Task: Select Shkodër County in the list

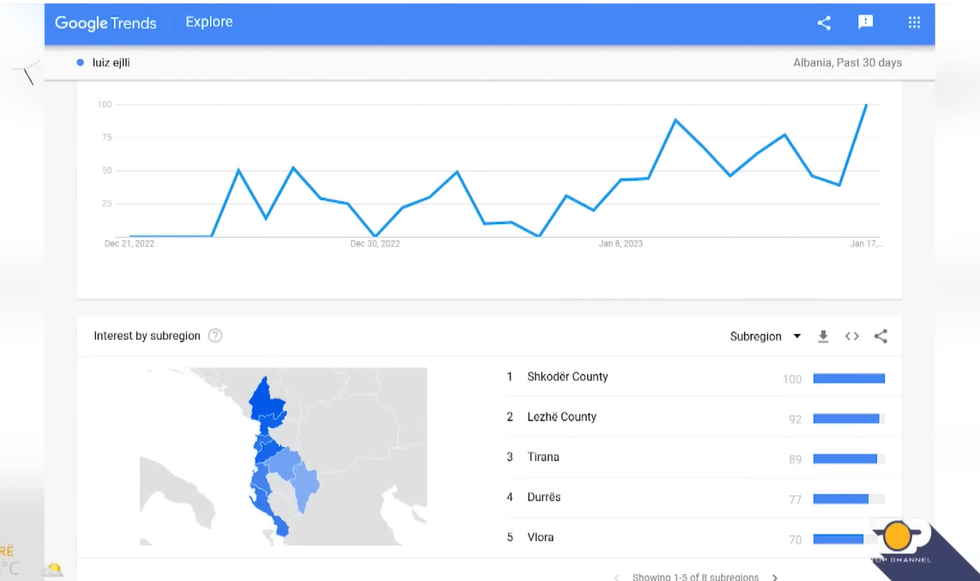Action: pyautogui.click(x=567, y=377)
